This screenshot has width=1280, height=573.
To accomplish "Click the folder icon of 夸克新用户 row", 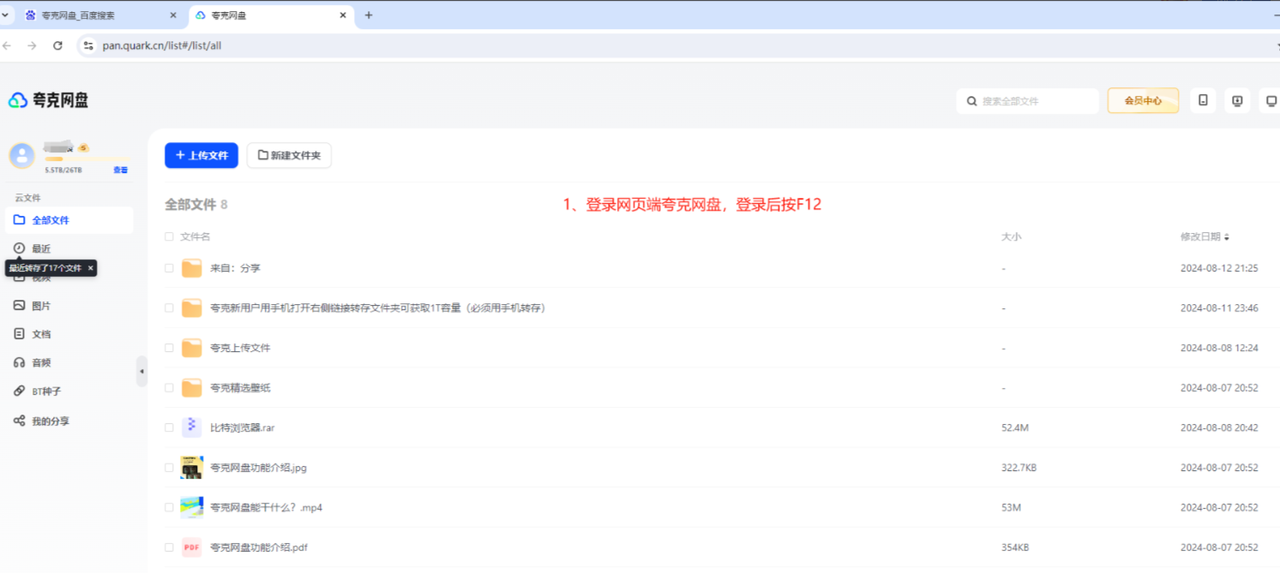I will coord(191,308).
